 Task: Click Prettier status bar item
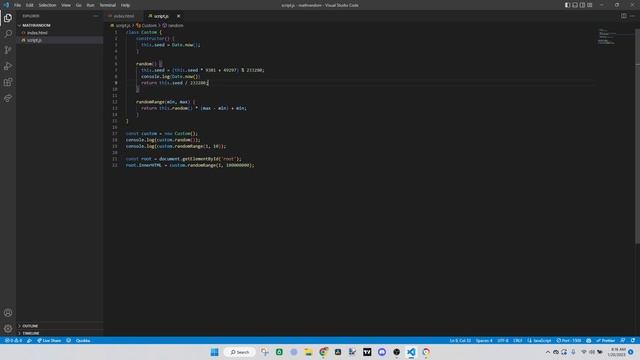[x=606, y=340]
